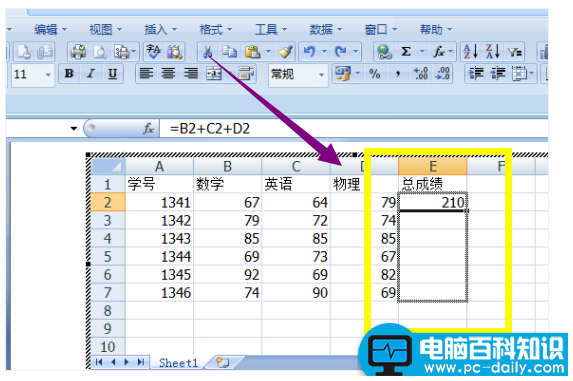The width and height of the screenshot is (573, 381).
Task: Click the Cut scissors icon
Action: 208,52
